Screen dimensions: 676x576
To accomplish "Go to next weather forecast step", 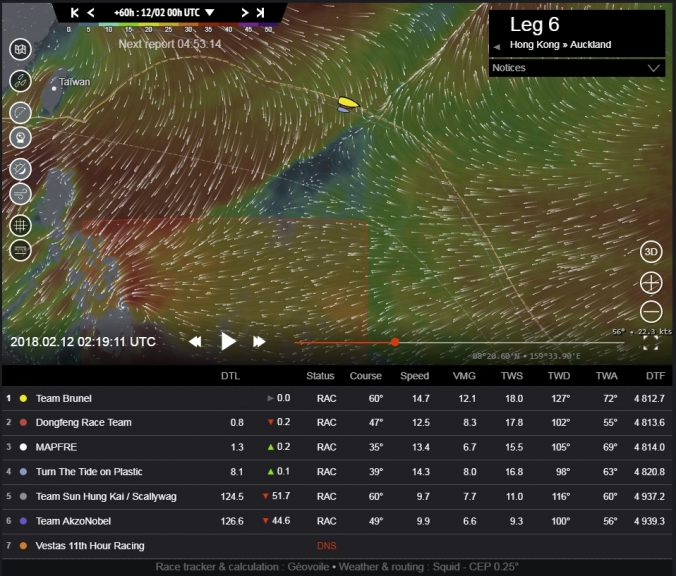I will 244,13.
